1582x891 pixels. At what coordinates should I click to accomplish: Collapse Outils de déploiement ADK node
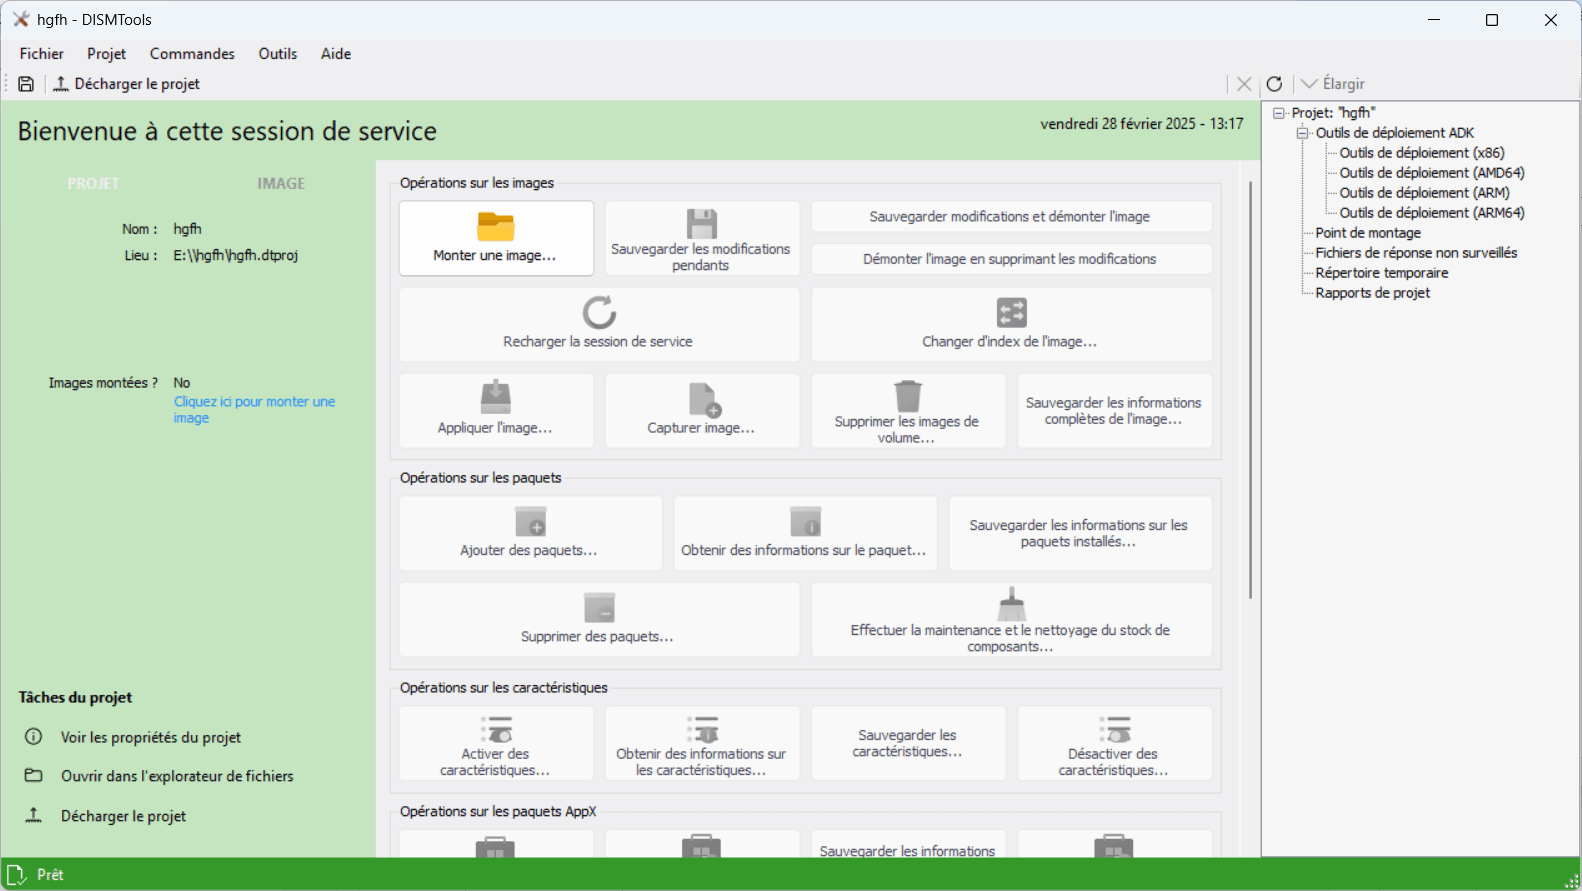pyautogui.click(x=1302, y=133)
